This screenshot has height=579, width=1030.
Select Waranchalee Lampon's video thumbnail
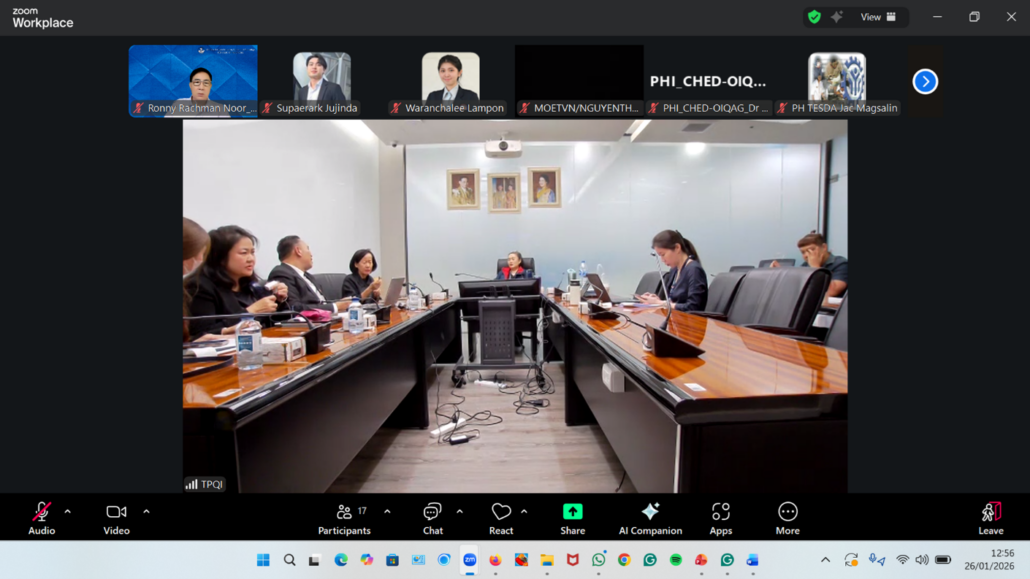coord(450,80)
